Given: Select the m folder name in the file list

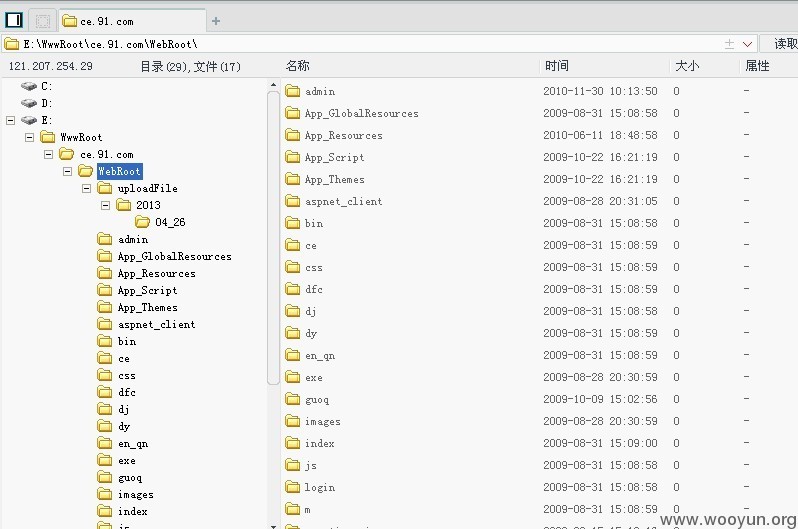Looking at the screenshot, I should coord(307,510).
